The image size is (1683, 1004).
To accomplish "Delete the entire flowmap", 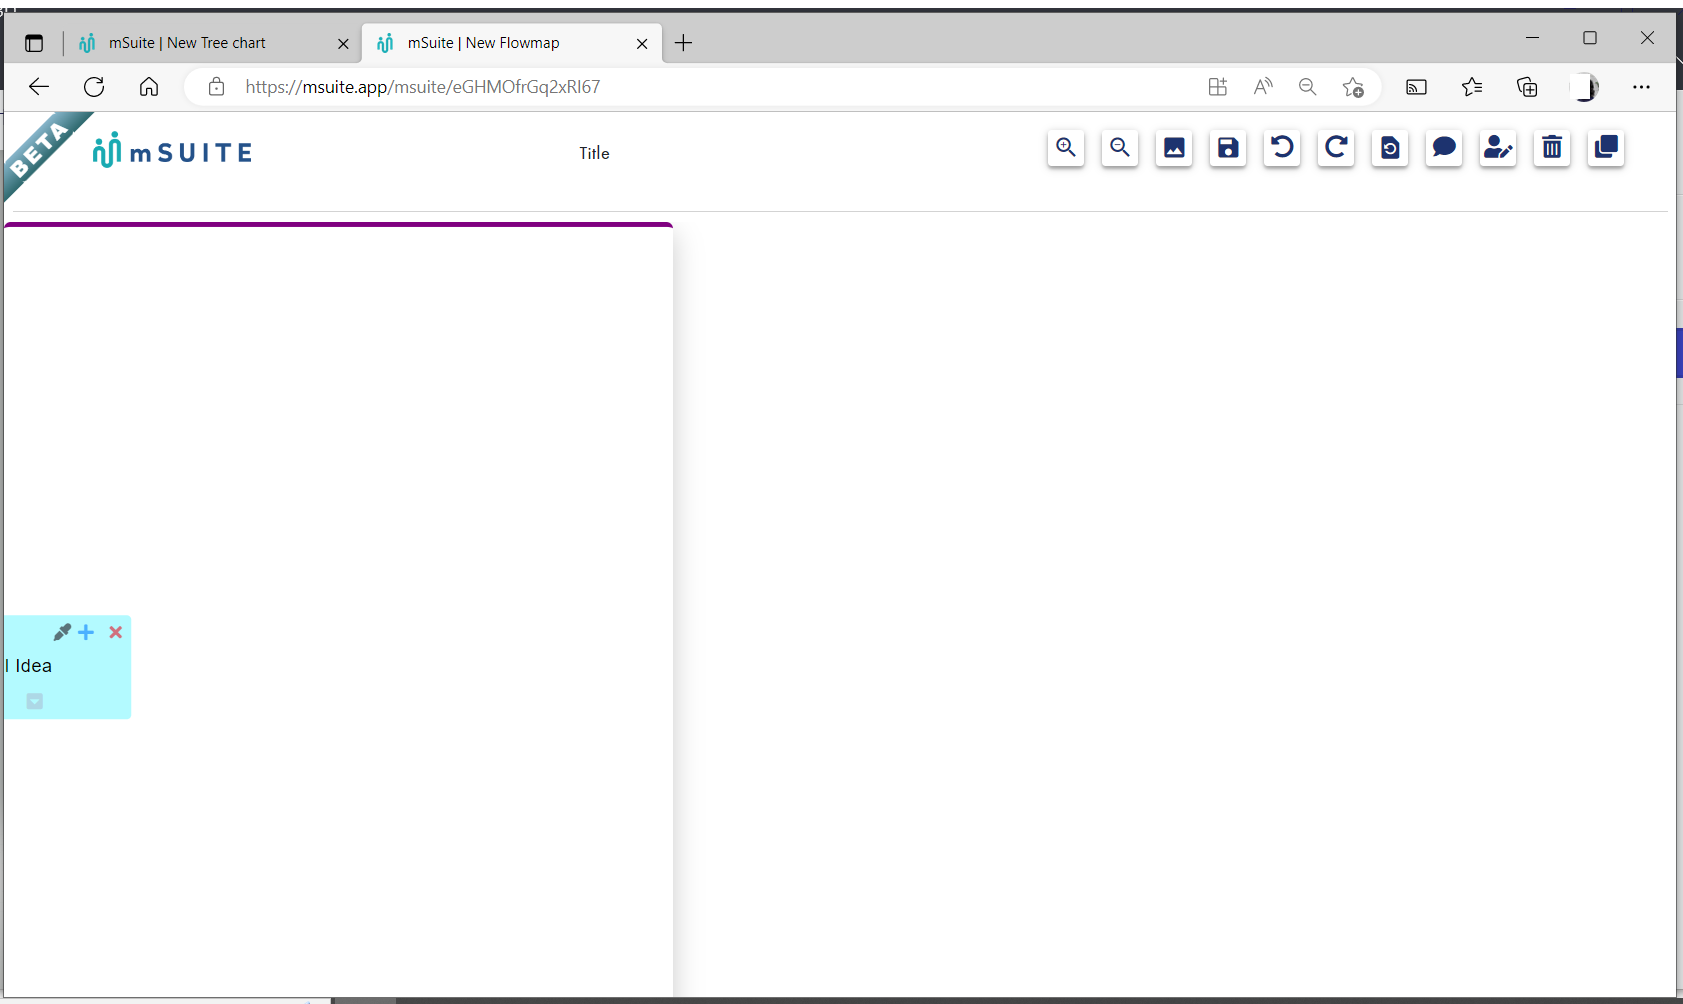I will (x=1551, y=148).
